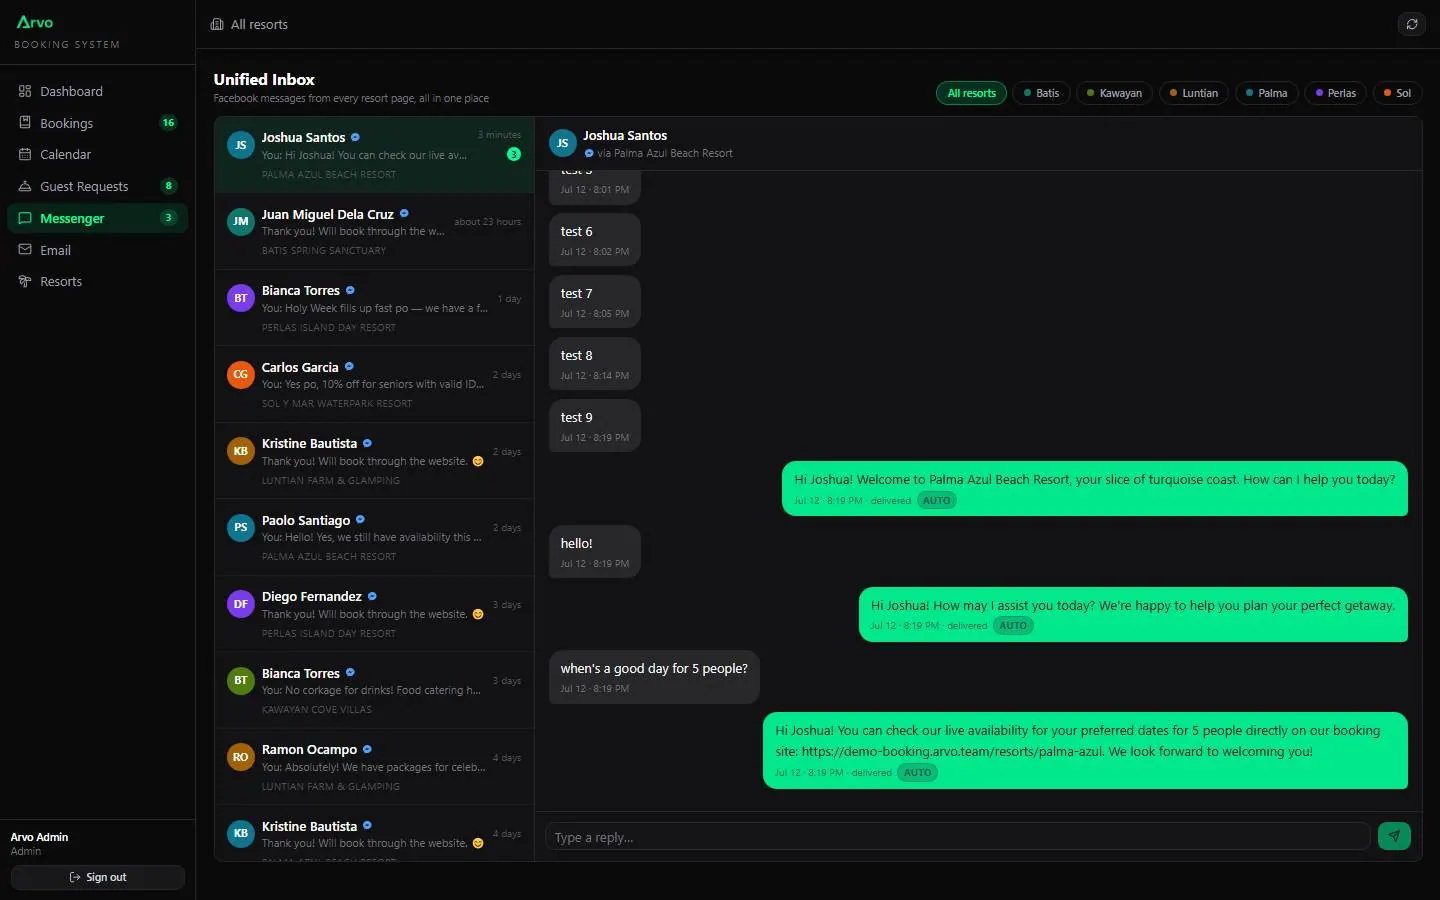Click the Email envelope icon in the sidebar

(25, 250)
